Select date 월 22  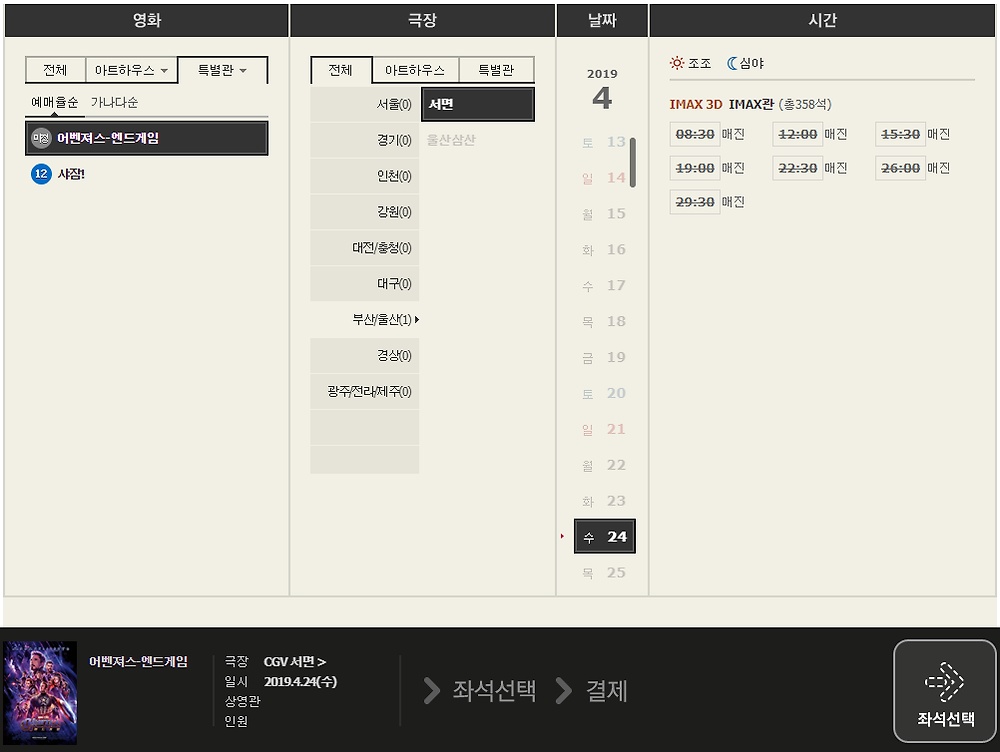pos(604,465)
